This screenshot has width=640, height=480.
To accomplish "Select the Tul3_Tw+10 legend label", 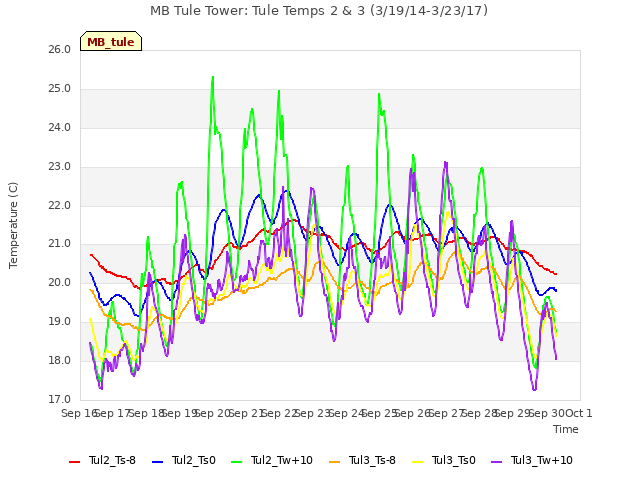I will tap(542, 460).
